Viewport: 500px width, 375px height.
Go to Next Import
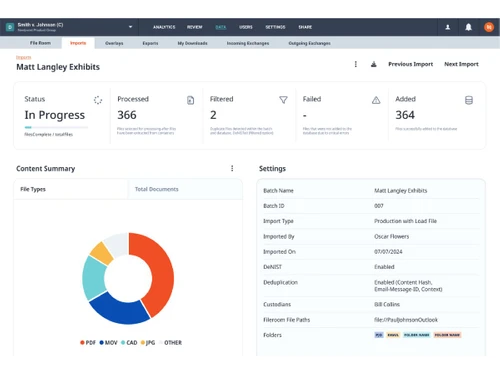tap(461, 64)
